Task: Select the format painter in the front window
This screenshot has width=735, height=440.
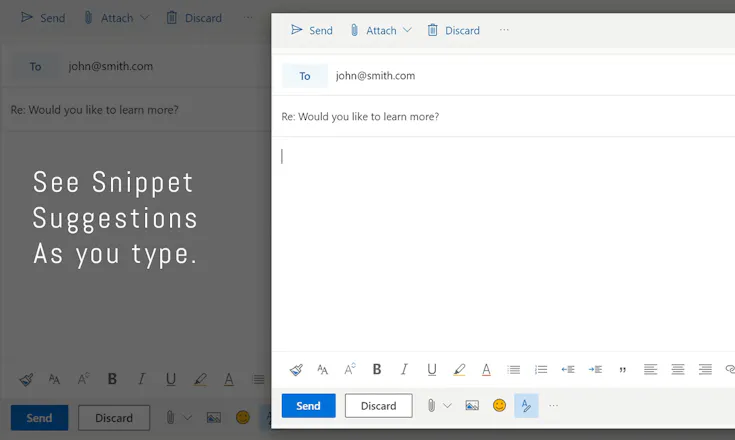Action: [296, 370]
